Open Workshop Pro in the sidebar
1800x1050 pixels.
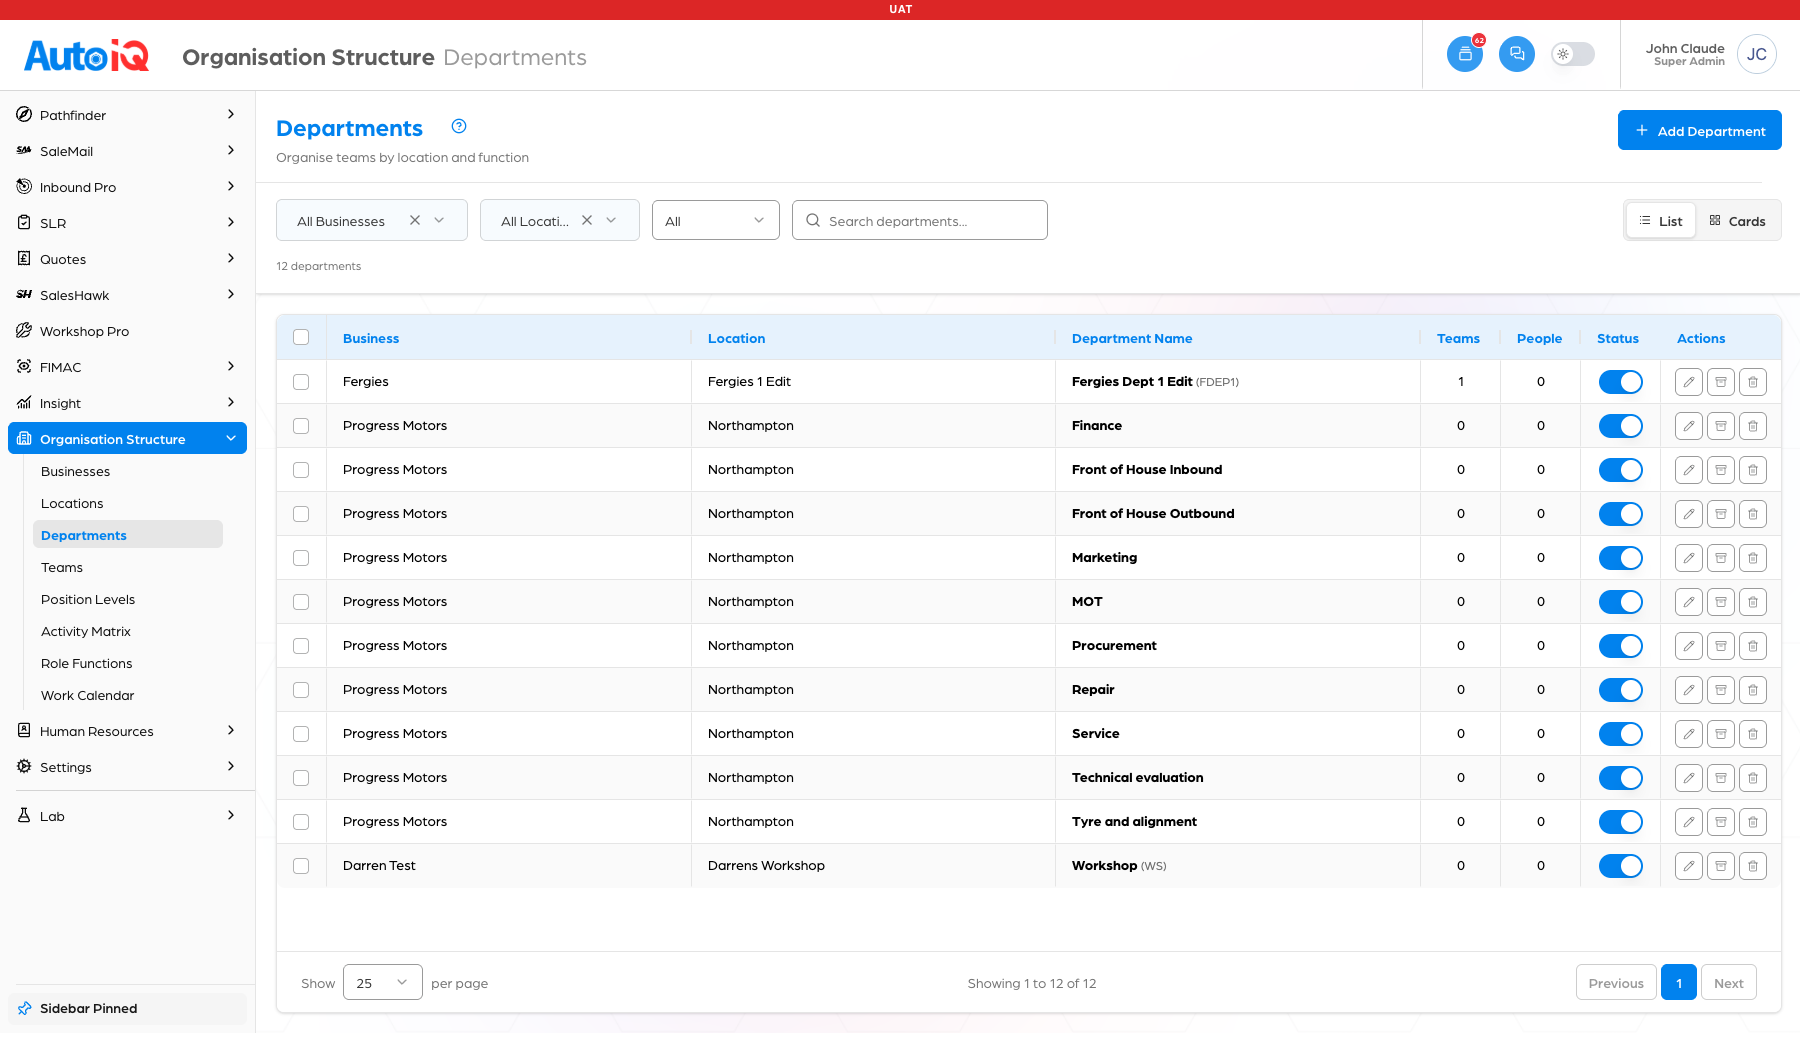click(127, 331)
